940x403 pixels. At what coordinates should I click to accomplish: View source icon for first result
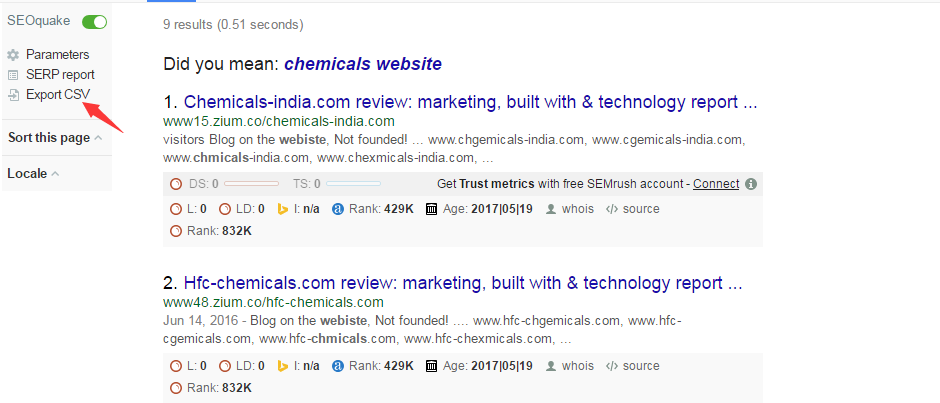612,209
